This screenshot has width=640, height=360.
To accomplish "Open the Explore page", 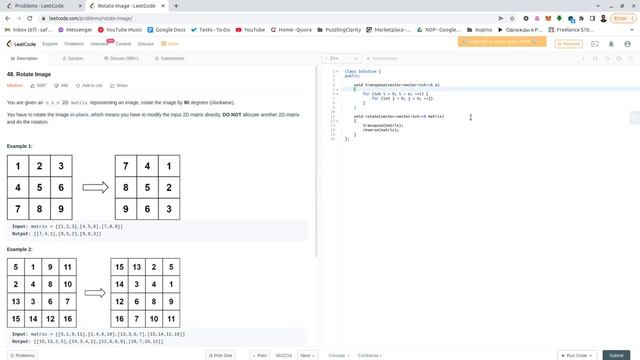I will click(50, 44).
